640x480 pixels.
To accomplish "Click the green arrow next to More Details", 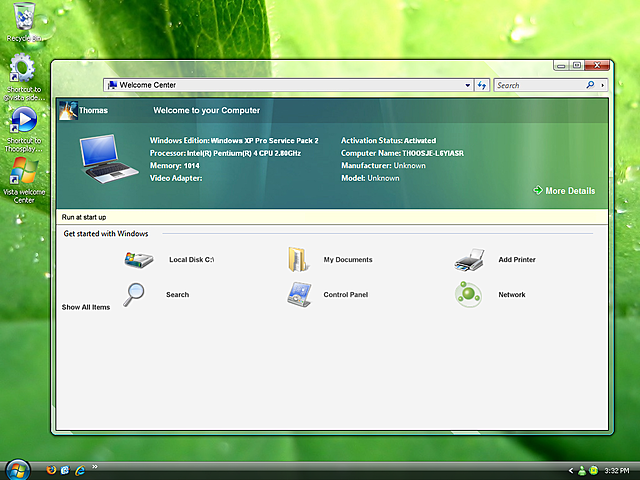I will coord(538,190).
